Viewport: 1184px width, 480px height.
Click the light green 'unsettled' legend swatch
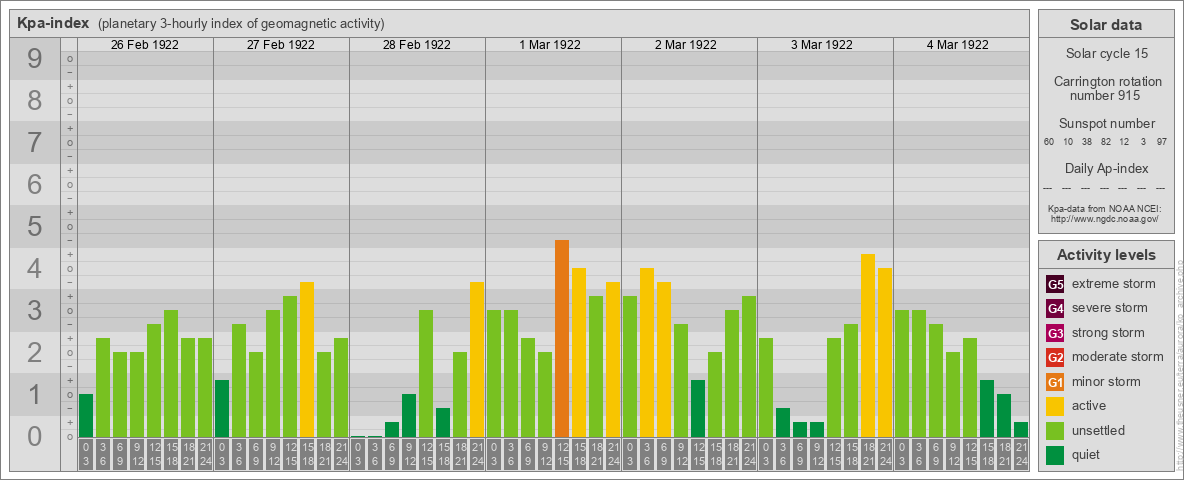click(1055, 431)
